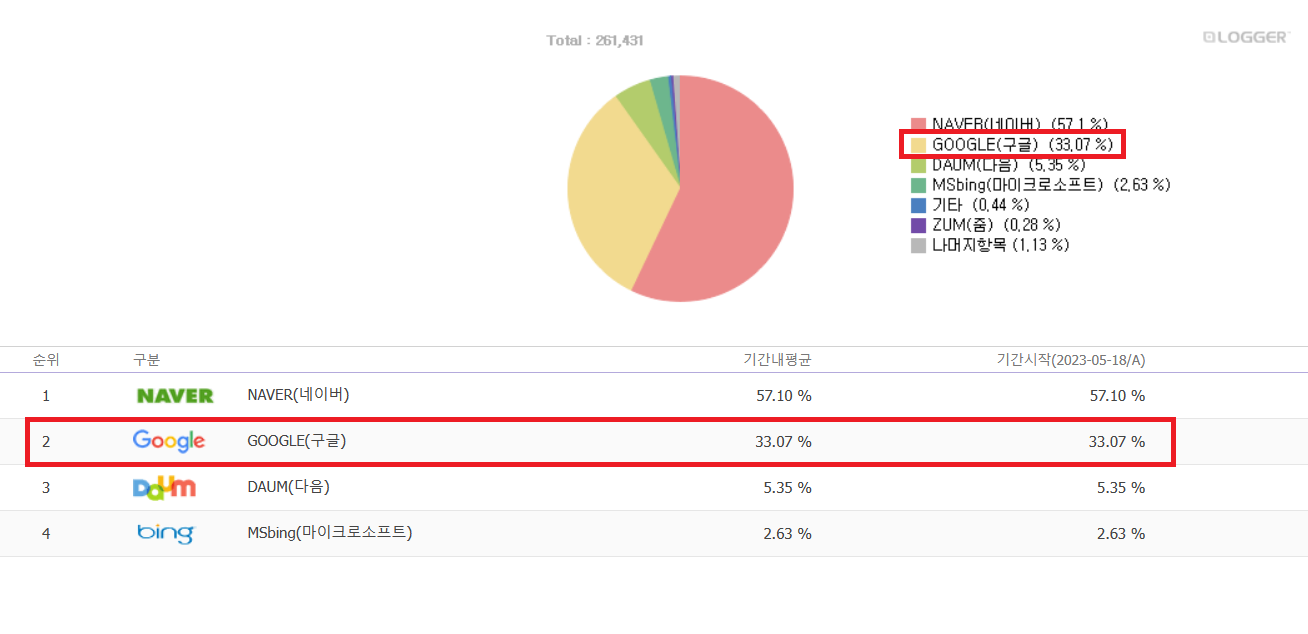Click legend text GOOGLE(구글) (33.07 %)
Image resolution: width=1308 pixels, height=634 pixels.
1023,145
